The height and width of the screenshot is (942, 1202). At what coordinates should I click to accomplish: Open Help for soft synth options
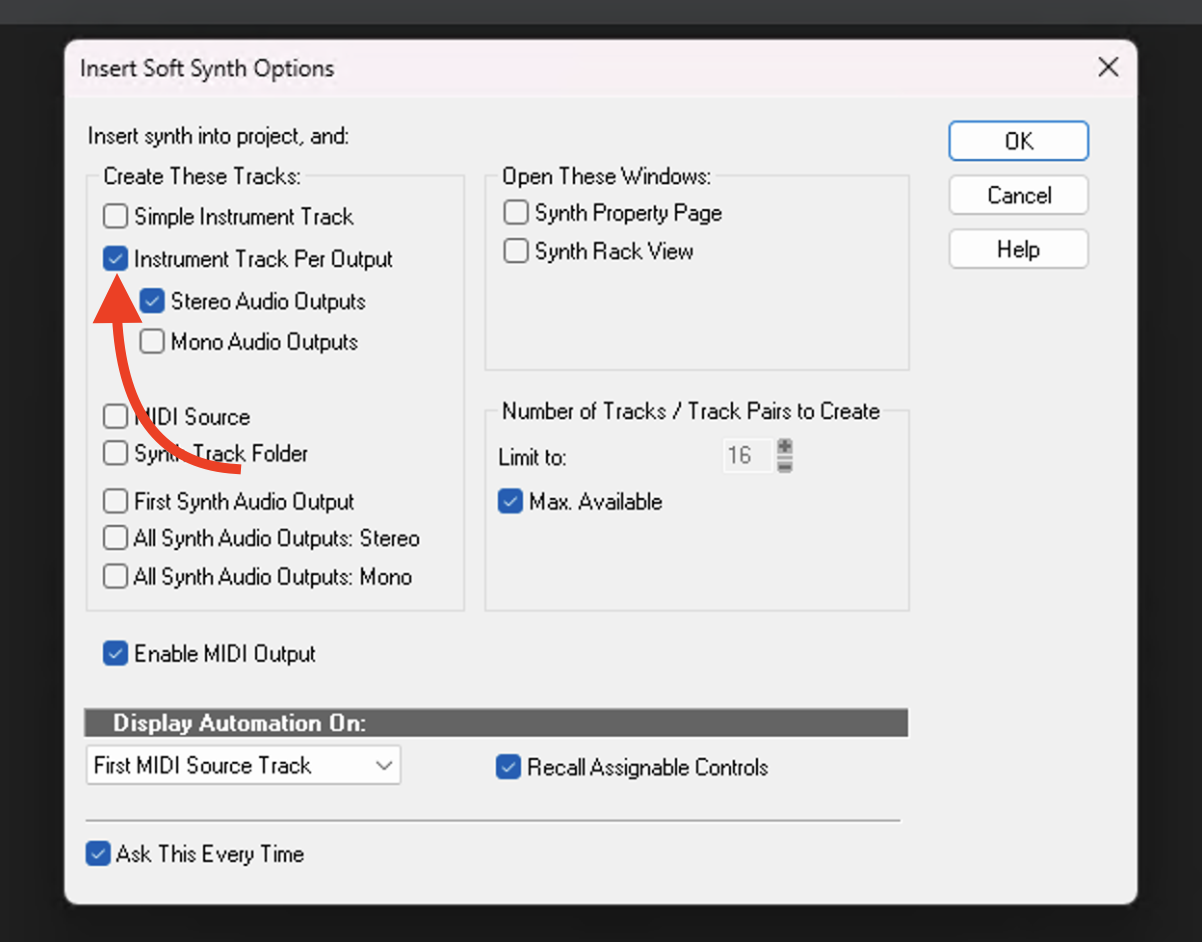1018,249
